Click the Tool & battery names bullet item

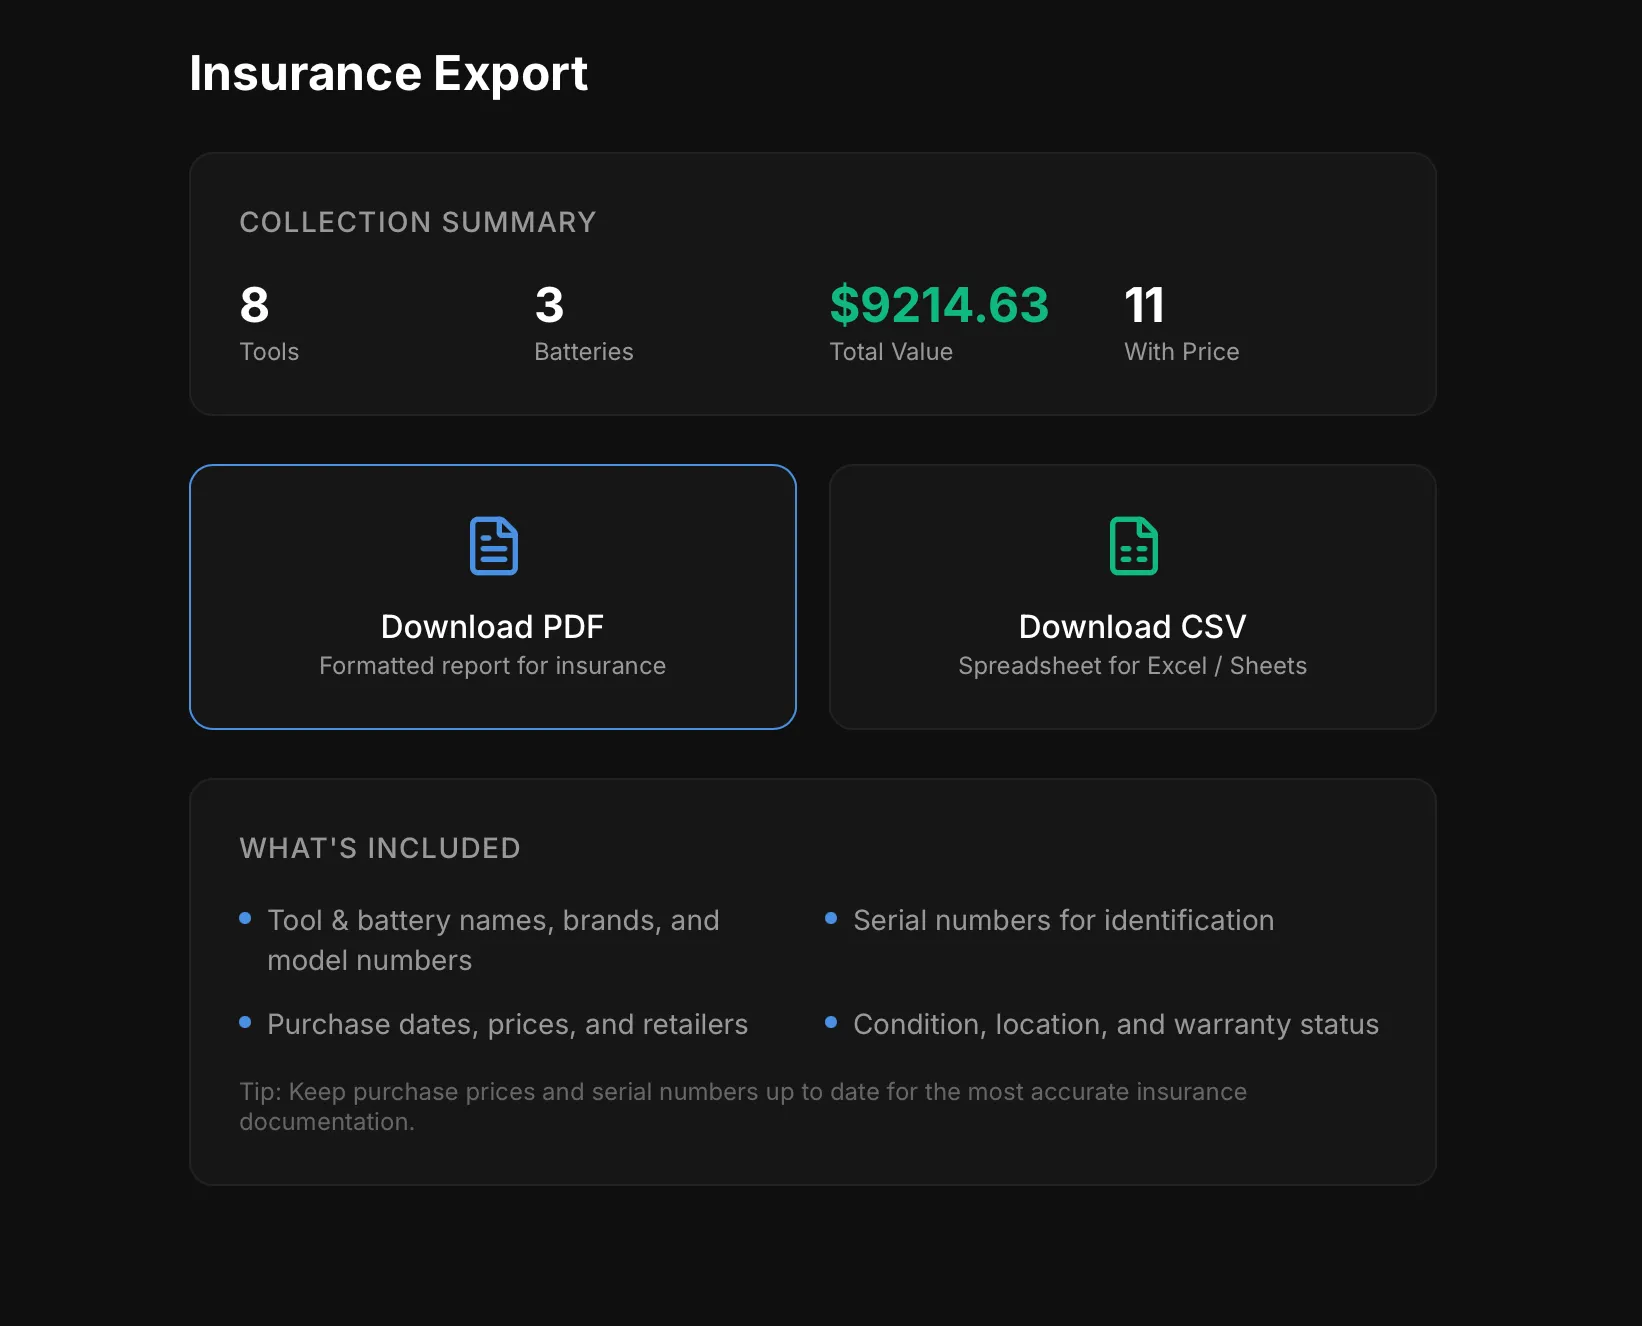coord(492,940)
